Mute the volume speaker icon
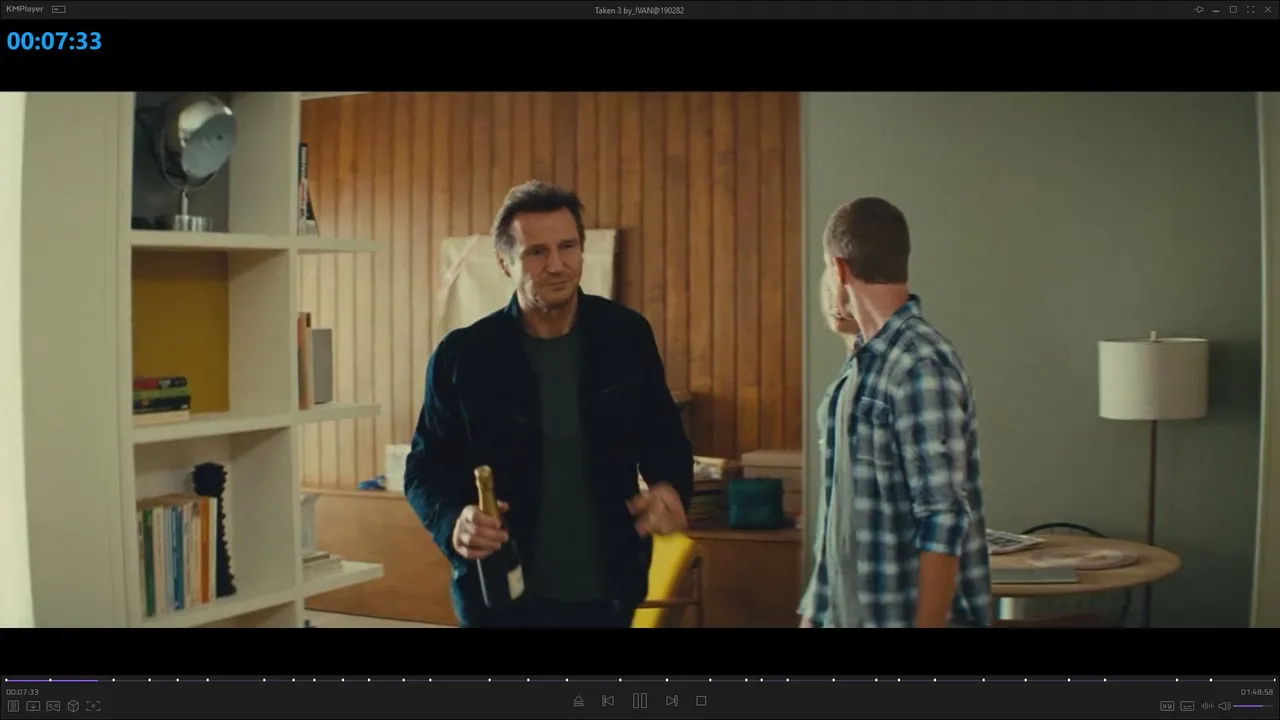 point(1224,706)
